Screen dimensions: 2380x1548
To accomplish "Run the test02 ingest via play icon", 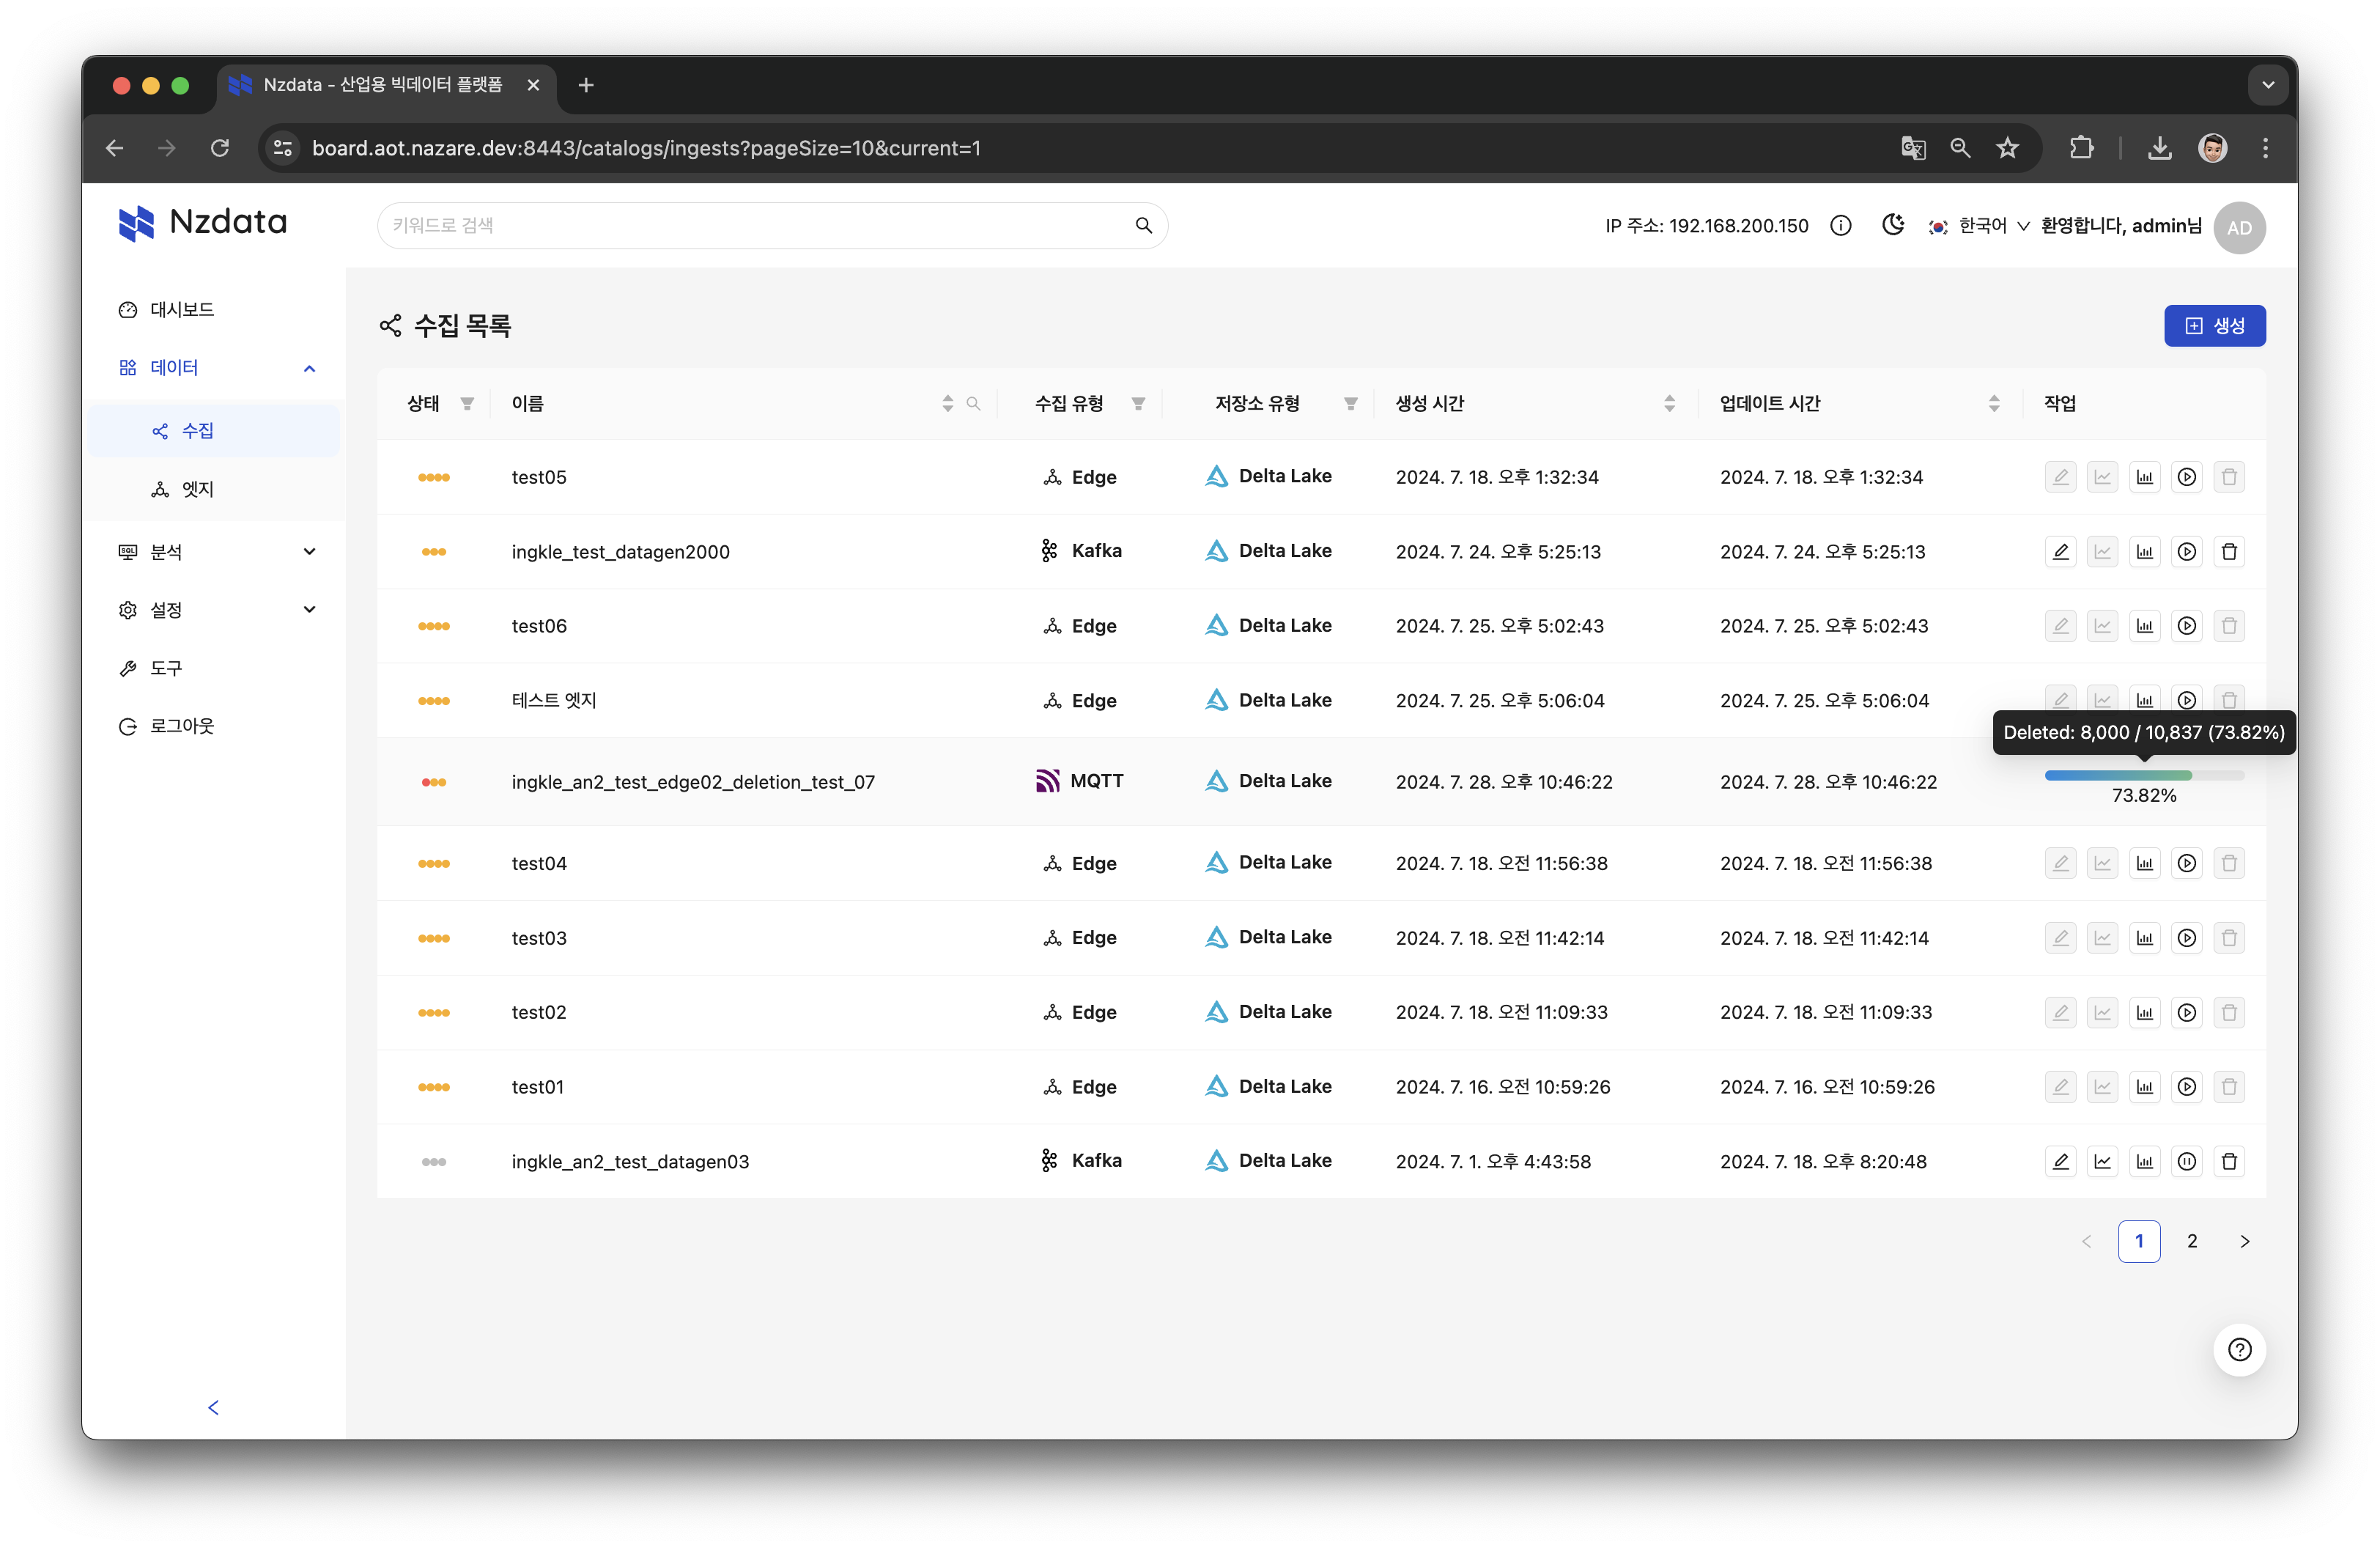I will (x=2187, y=1012).
